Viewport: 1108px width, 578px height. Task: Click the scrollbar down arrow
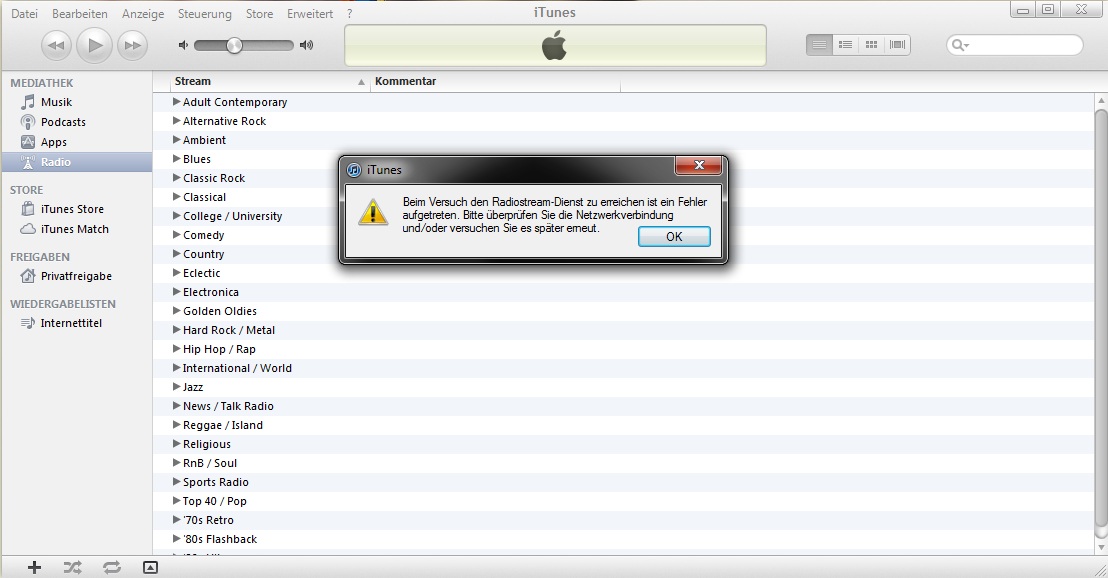[x=1101, y=548]
